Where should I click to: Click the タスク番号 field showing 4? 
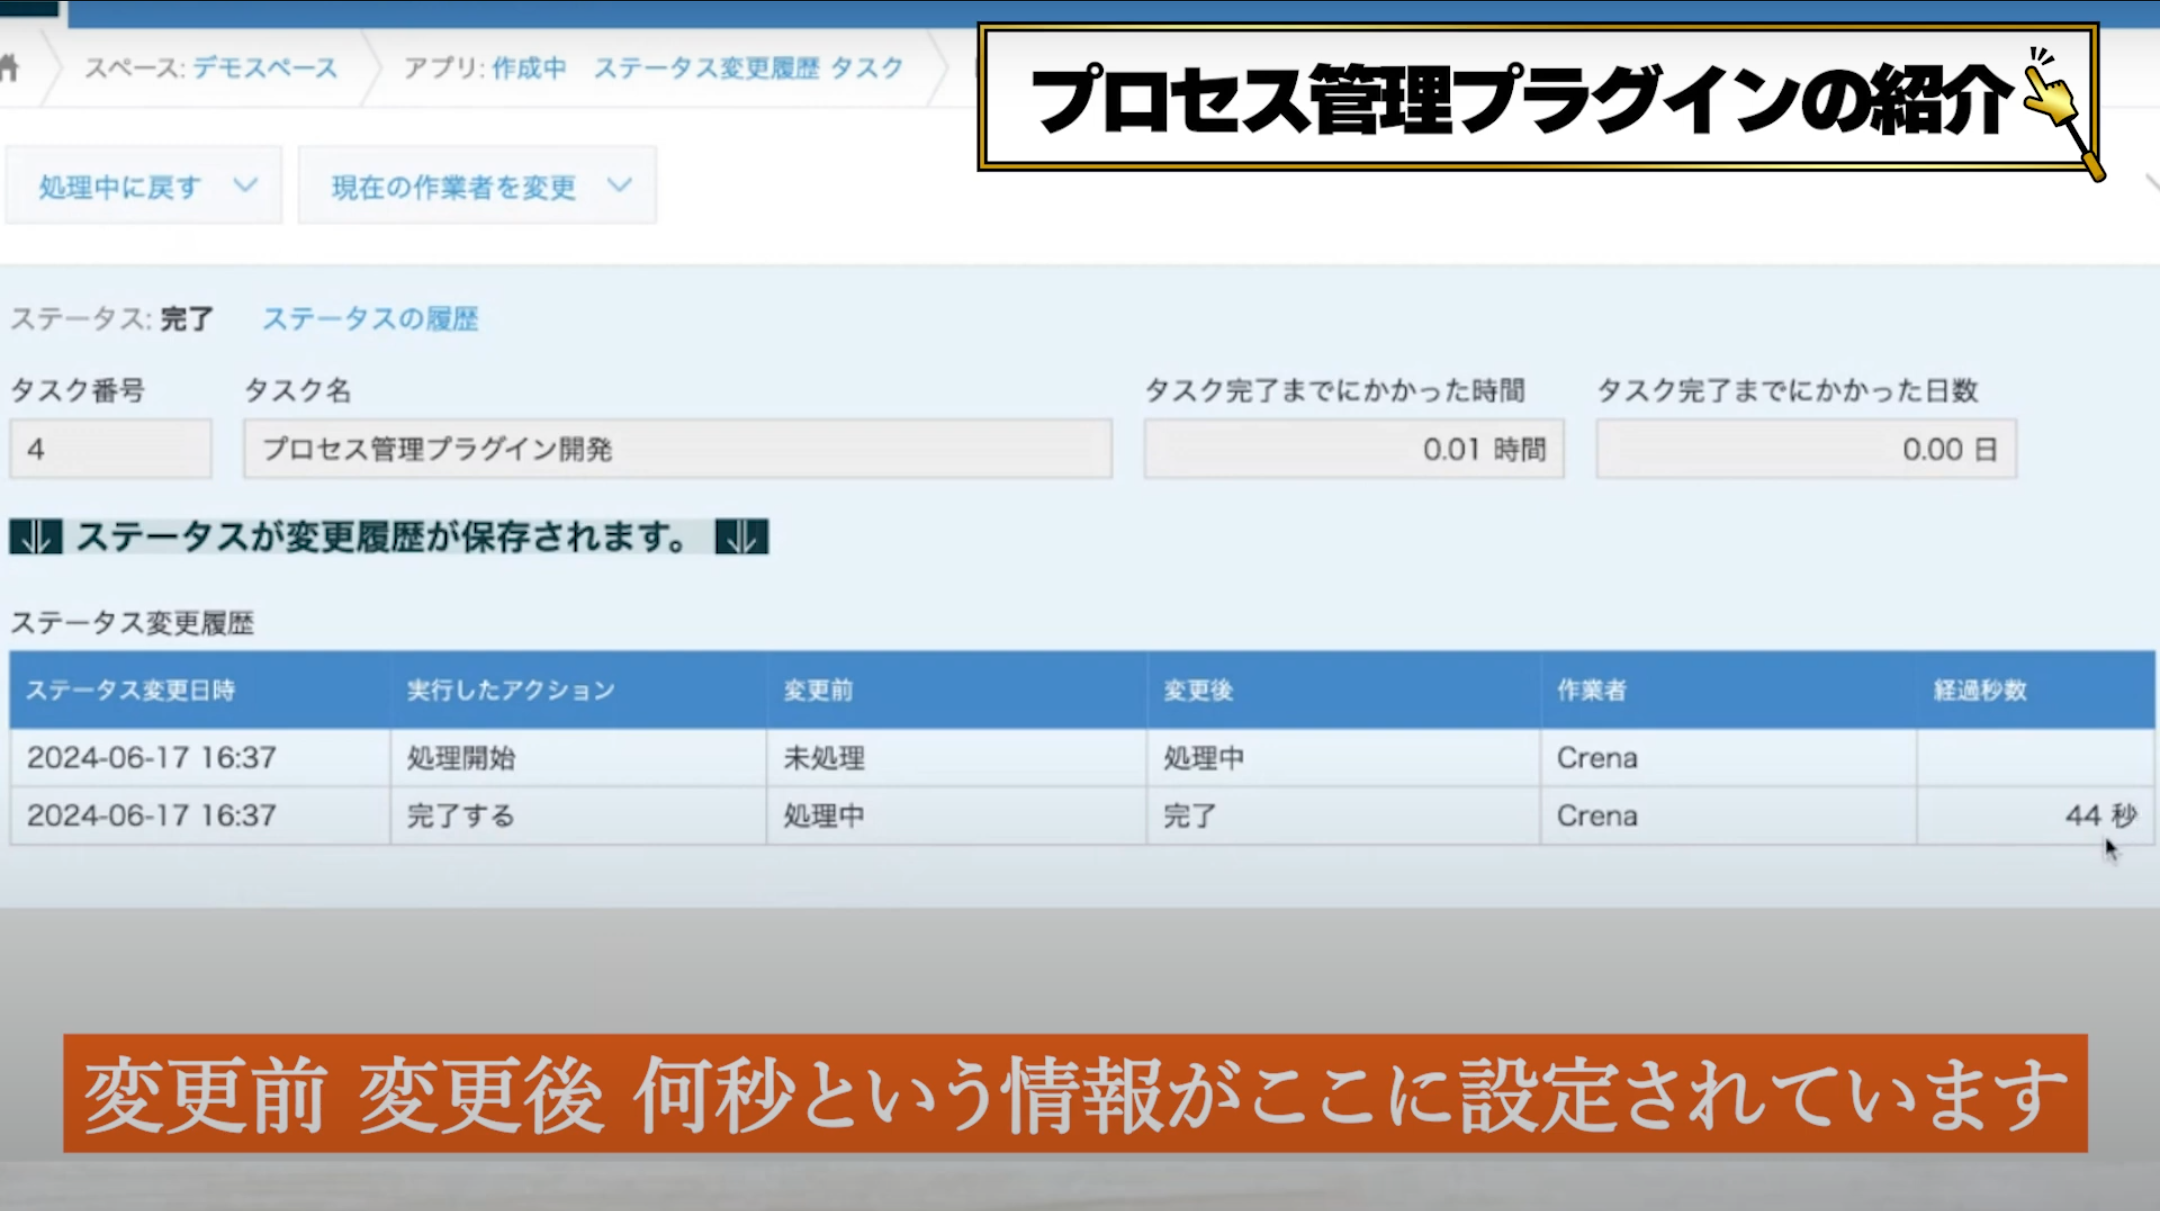point(111,449)
